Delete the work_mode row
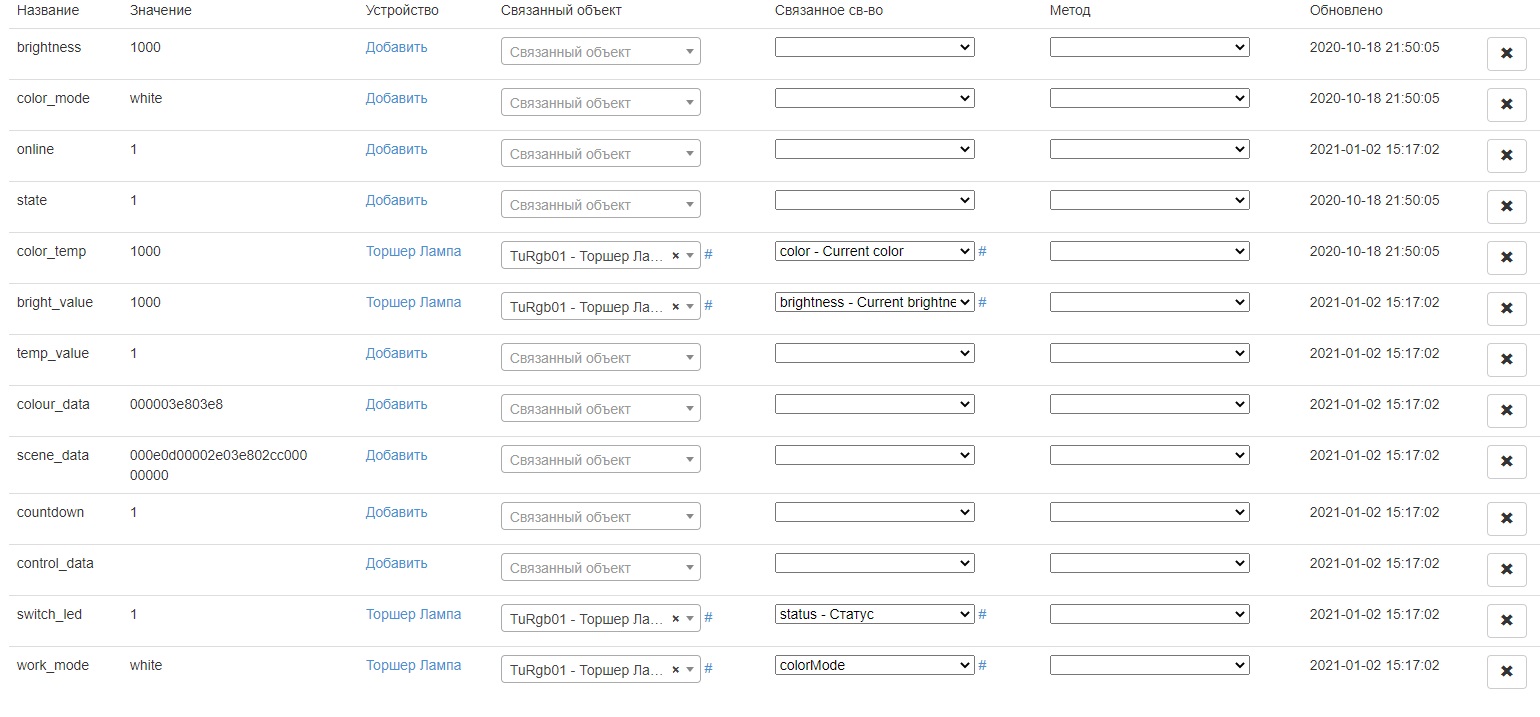The height and width of the screenshot is (717, 1540). [1506, 673]
